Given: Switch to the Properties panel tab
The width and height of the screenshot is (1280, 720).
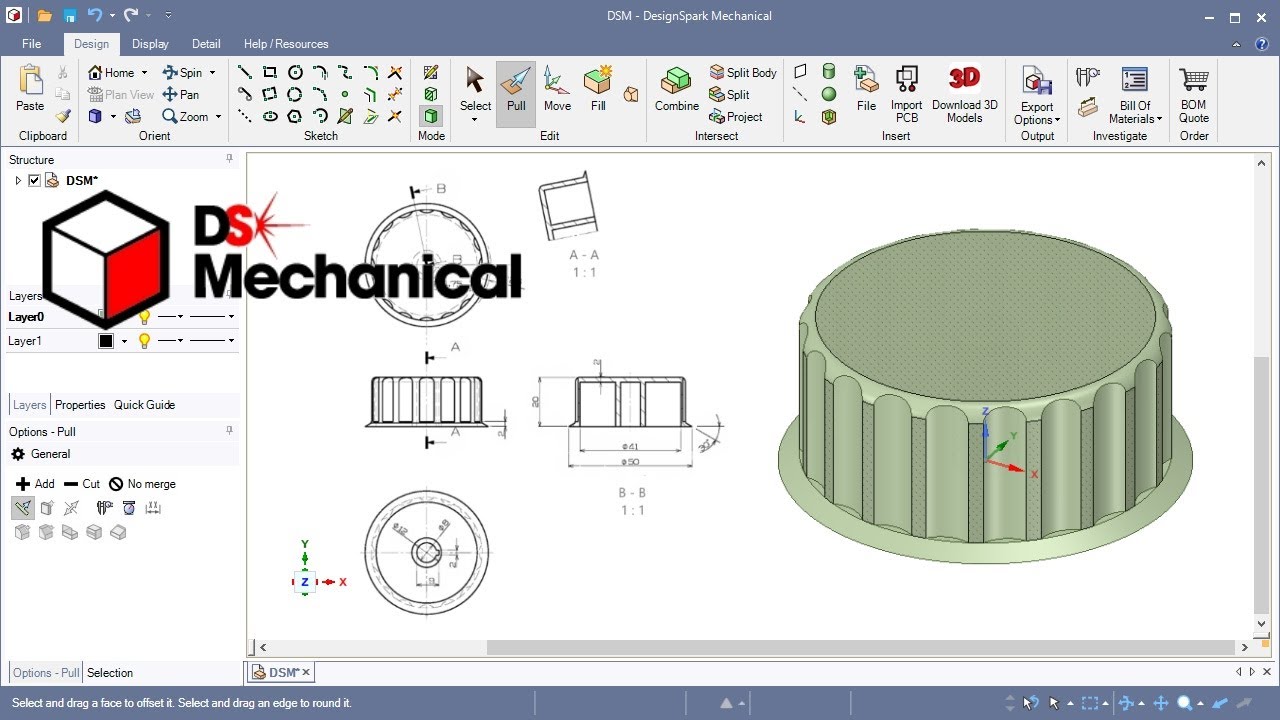Looking at the screenshot, I should [x=80, y=405].
